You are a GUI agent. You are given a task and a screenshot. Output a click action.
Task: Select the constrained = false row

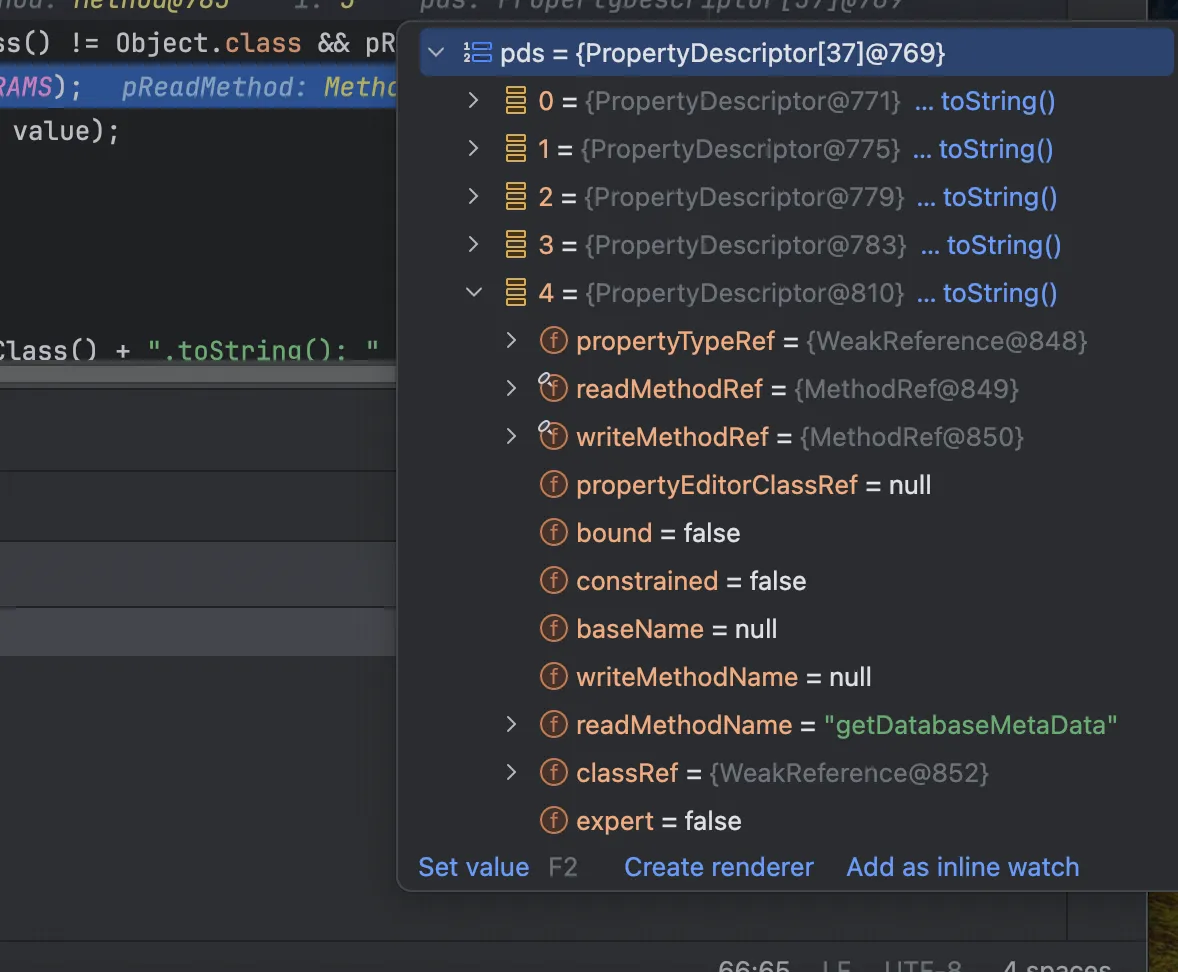point(690,581)
